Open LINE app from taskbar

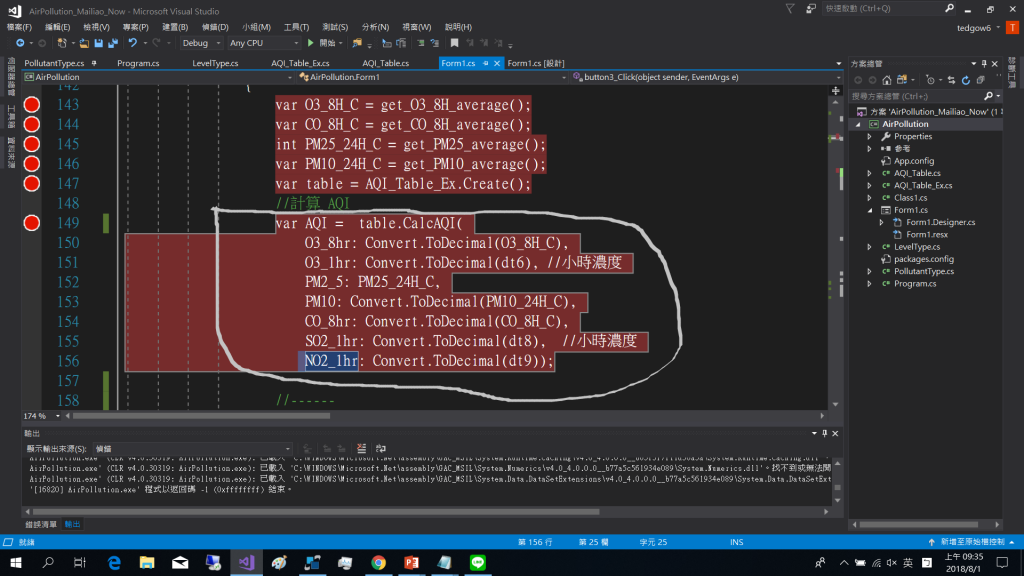478,562
